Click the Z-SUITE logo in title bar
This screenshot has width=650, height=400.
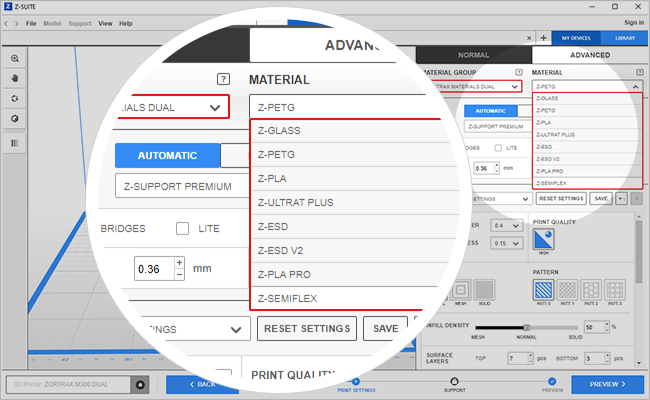8,7
